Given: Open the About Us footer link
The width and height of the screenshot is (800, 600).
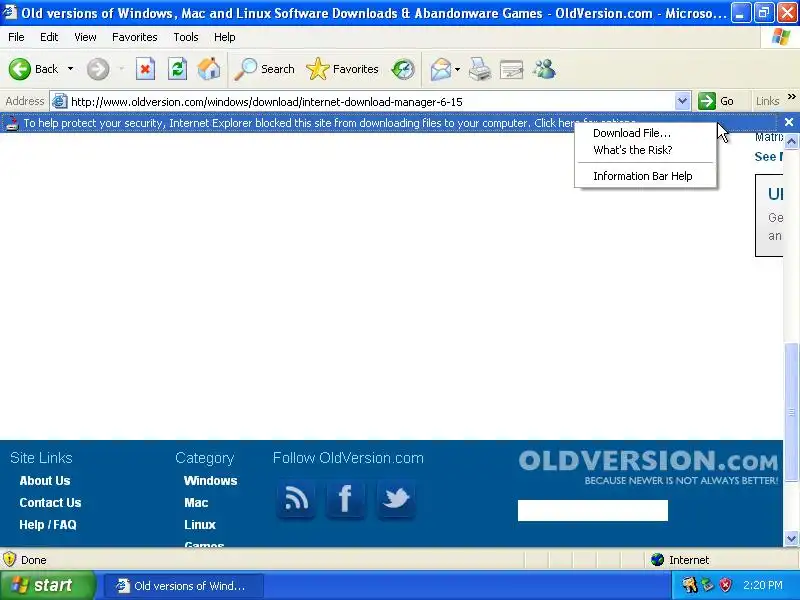Looking at the screenshot, I should pyautogui.click(x=45, y=481).
